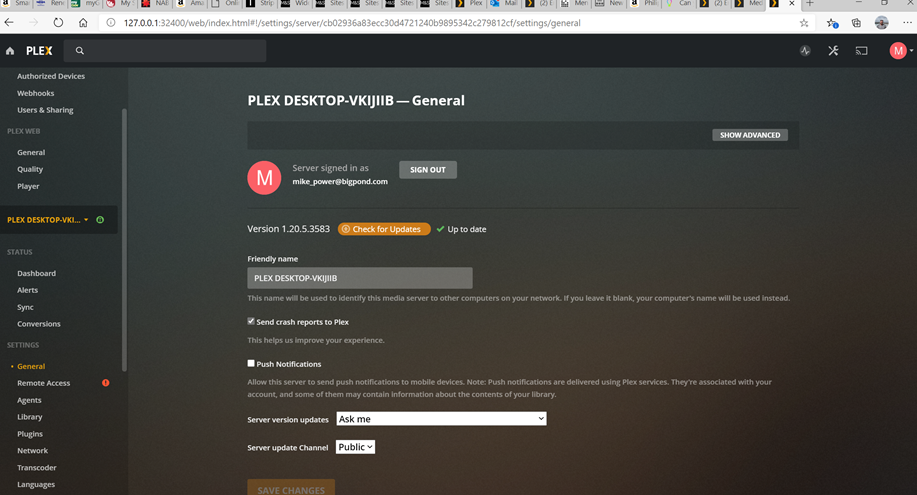Open the browser collections icon
917x495 pixels.
[857, 23]
